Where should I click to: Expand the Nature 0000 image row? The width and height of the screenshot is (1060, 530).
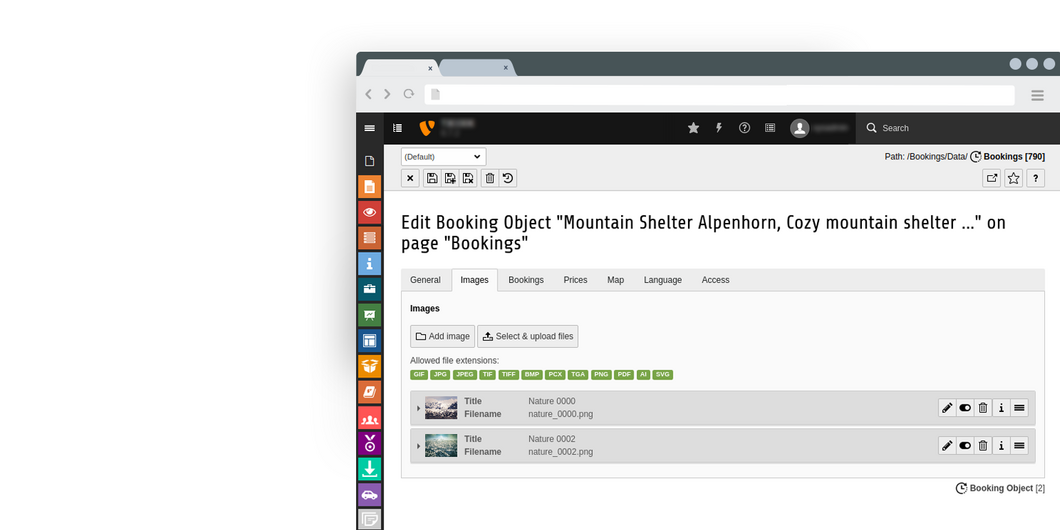[418, 408]
